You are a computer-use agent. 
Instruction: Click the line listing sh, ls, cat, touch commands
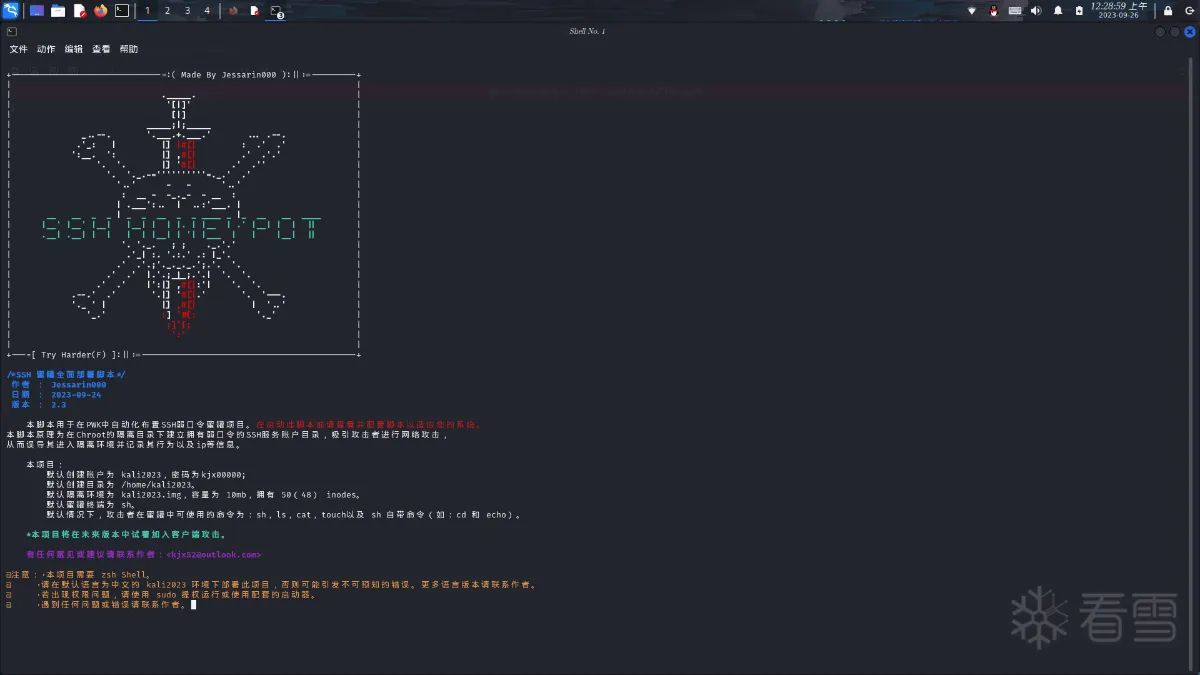click(x=284, y=514)
